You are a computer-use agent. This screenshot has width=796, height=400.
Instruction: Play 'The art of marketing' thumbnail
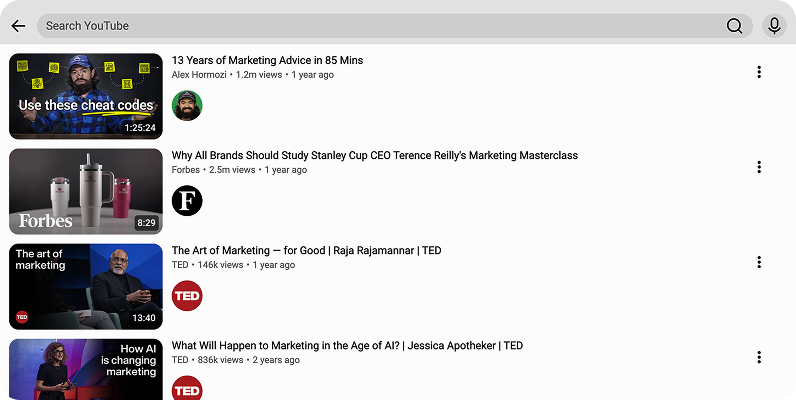point(86,286)
